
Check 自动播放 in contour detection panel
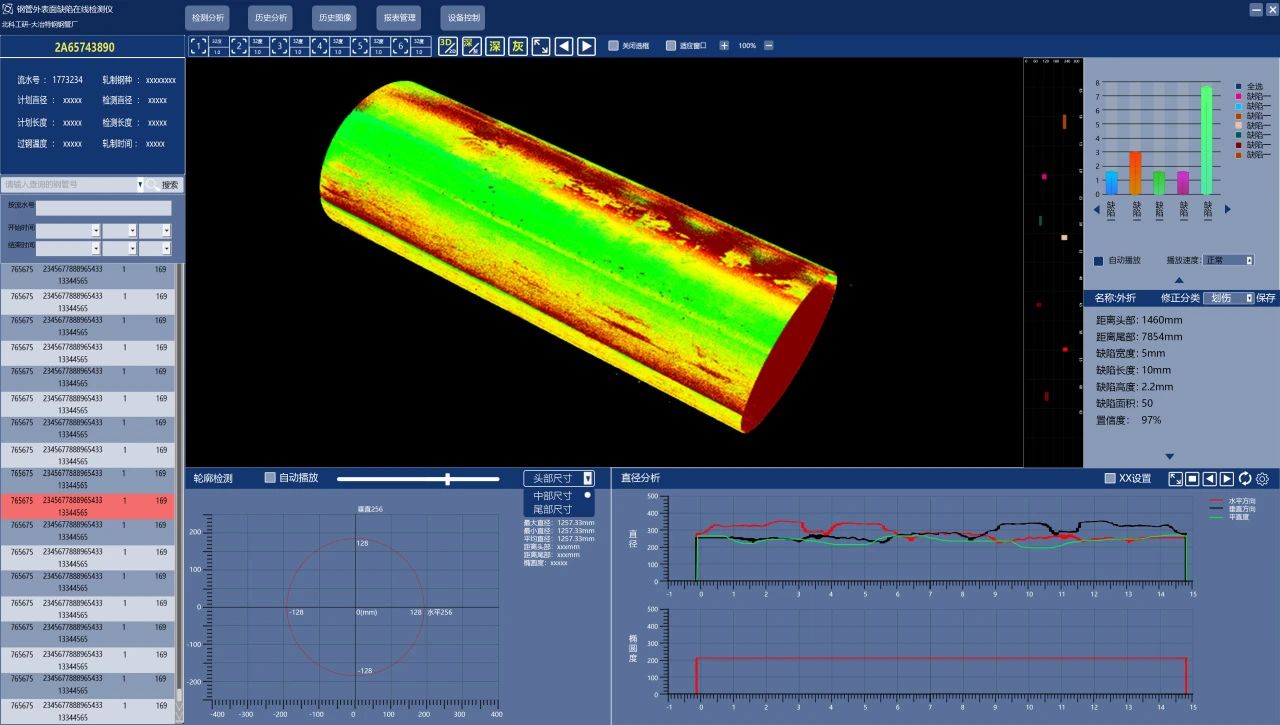click(270, 478)
